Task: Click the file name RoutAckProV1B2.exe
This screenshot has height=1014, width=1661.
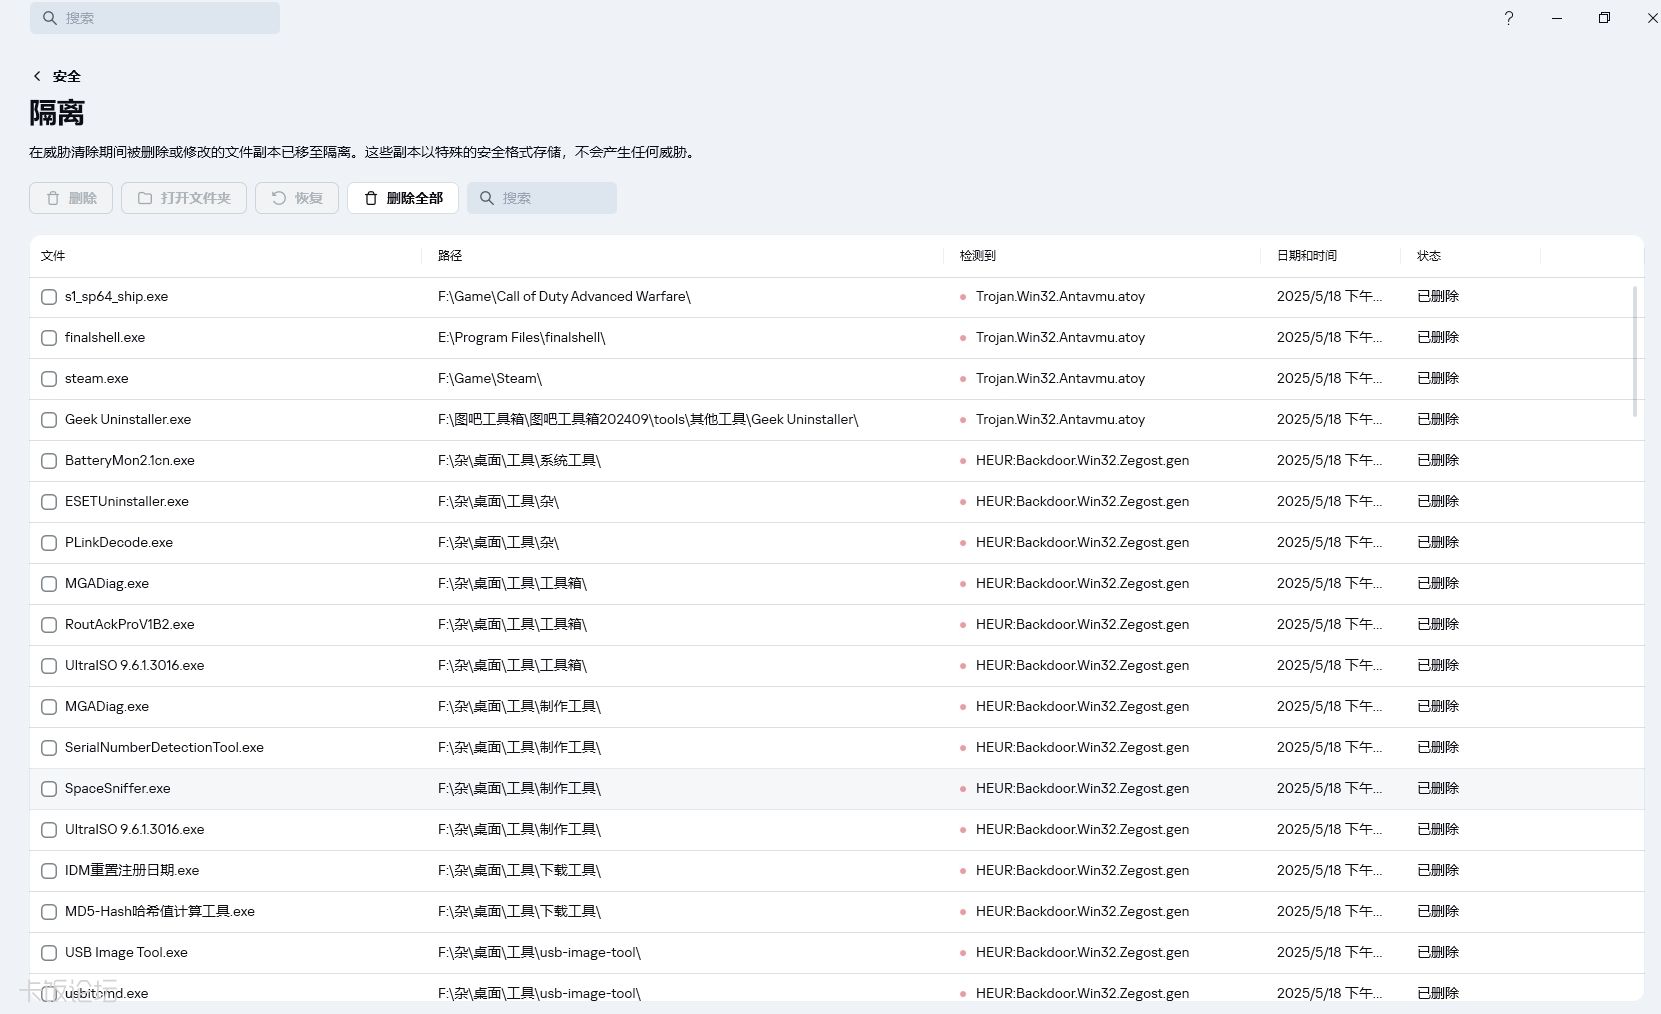Action: click(x=130, y=625)
